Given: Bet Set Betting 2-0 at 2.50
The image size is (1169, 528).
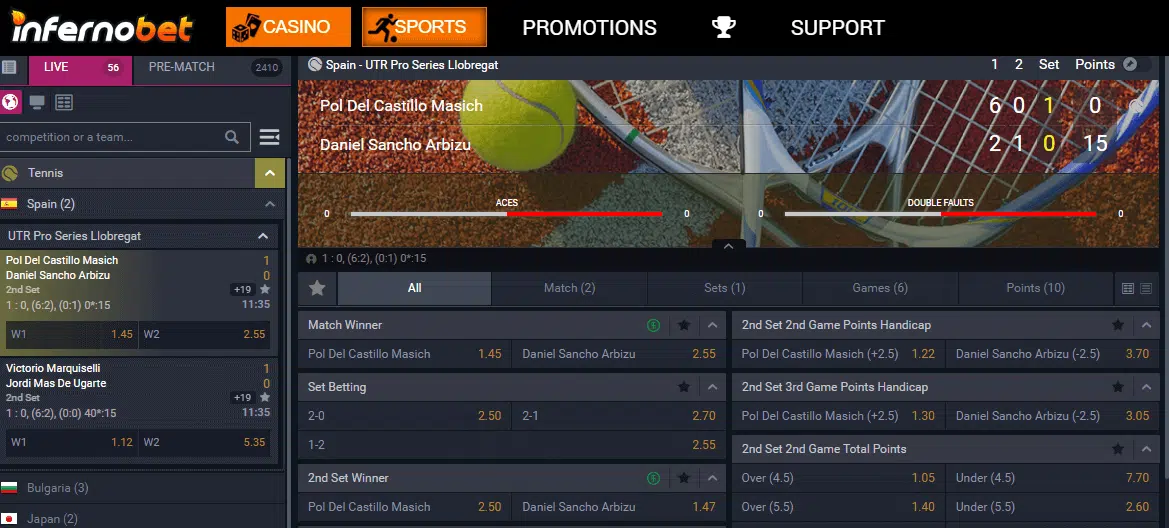Looking at the screenshot, I should (405, 415).
